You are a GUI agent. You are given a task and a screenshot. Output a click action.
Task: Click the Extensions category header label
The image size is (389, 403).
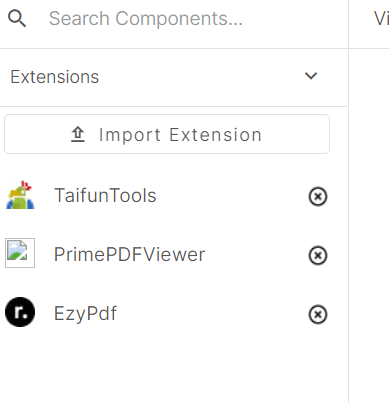(55, 77)
